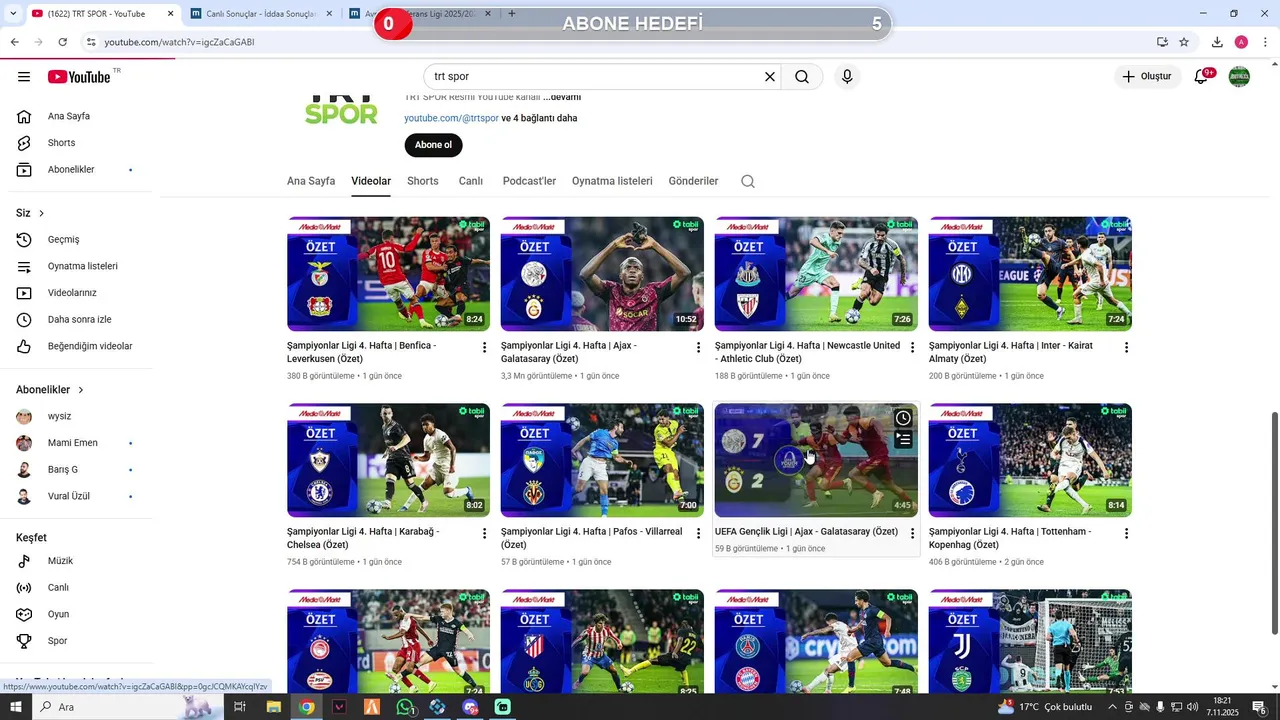Open Inter - Kairat Almaty video title
Screen dimensions: 1280x720
(1010, 352)
